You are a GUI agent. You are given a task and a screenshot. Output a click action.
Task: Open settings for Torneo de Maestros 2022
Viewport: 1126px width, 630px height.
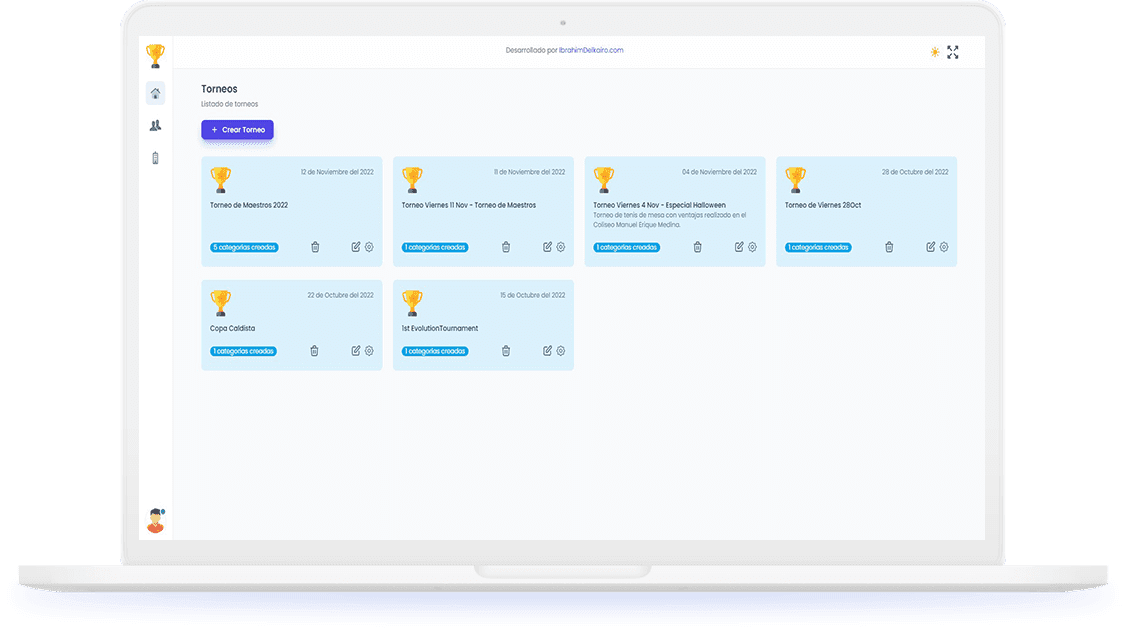point(369,247)
